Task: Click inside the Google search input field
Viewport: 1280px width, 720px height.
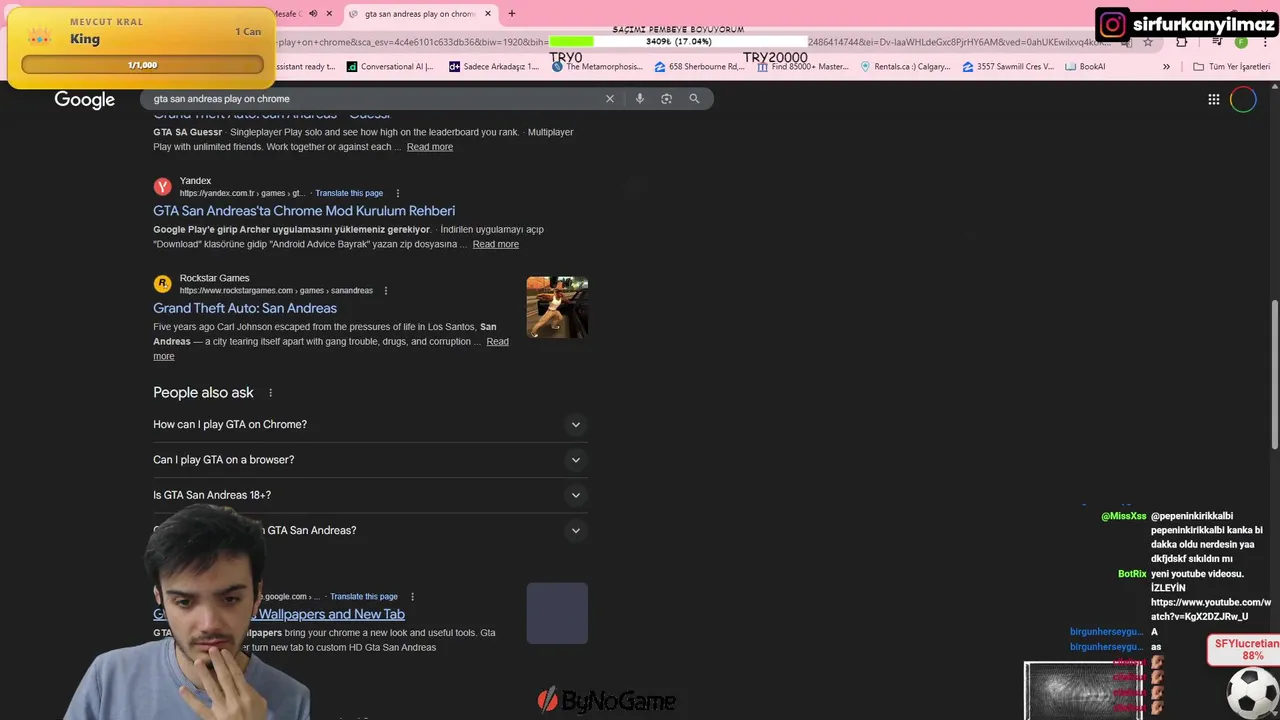Action: point(370,99)
